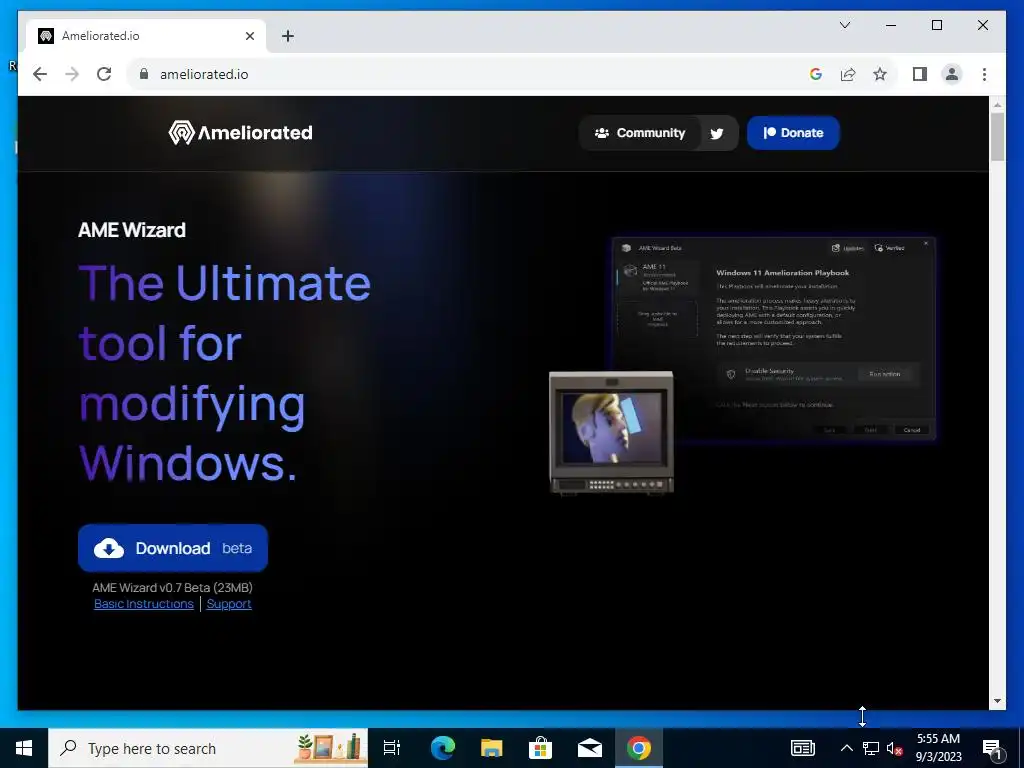This screenshot has width=1024, height=768.
Task: Click the Download beta button
Action: 173,548
